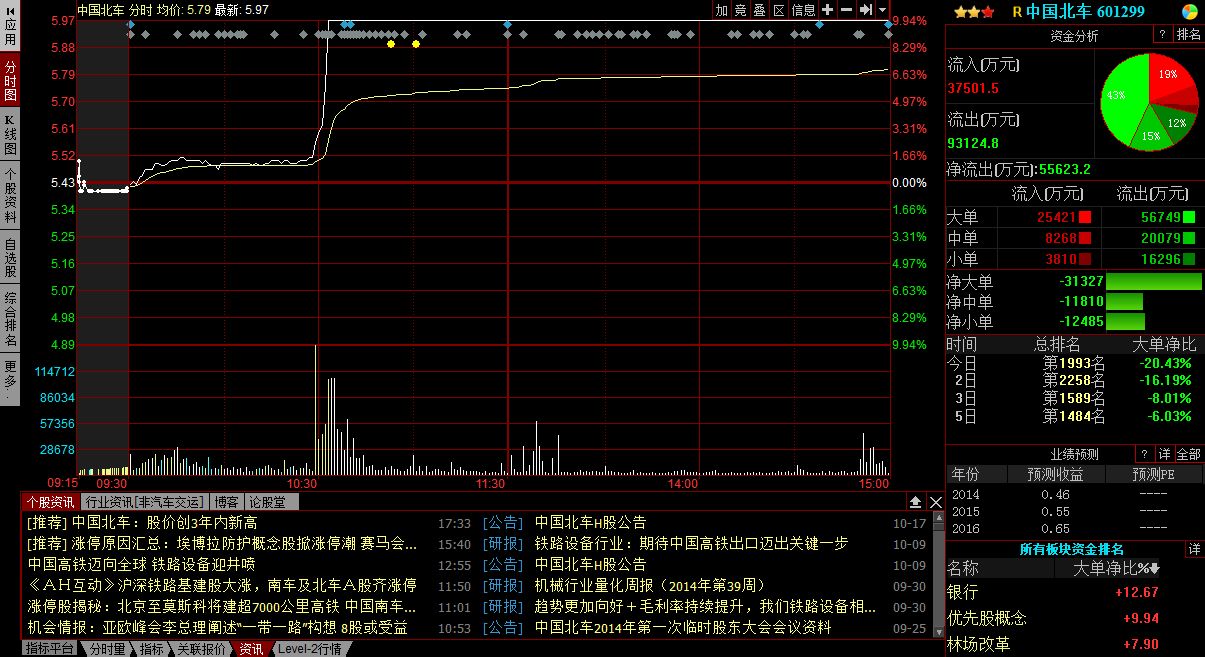Click the 全部 button in 业绩预测 header

coord(1189,454)
